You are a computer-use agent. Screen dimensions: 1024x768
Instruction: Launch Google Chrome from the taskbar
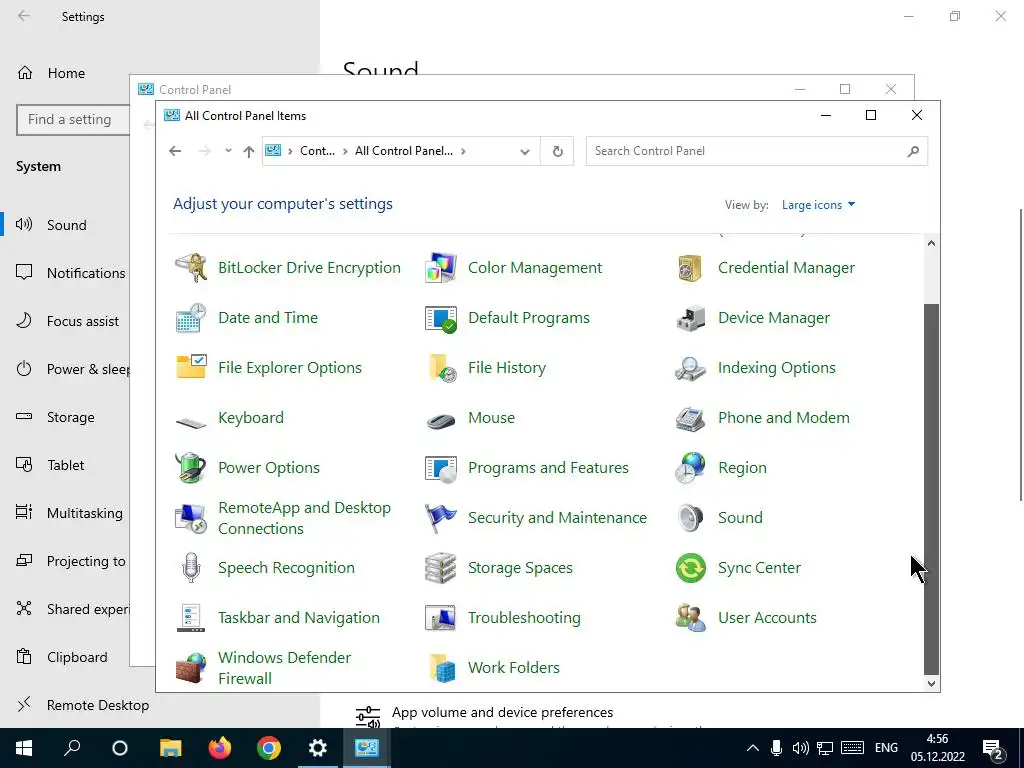(x=268, y=748)
